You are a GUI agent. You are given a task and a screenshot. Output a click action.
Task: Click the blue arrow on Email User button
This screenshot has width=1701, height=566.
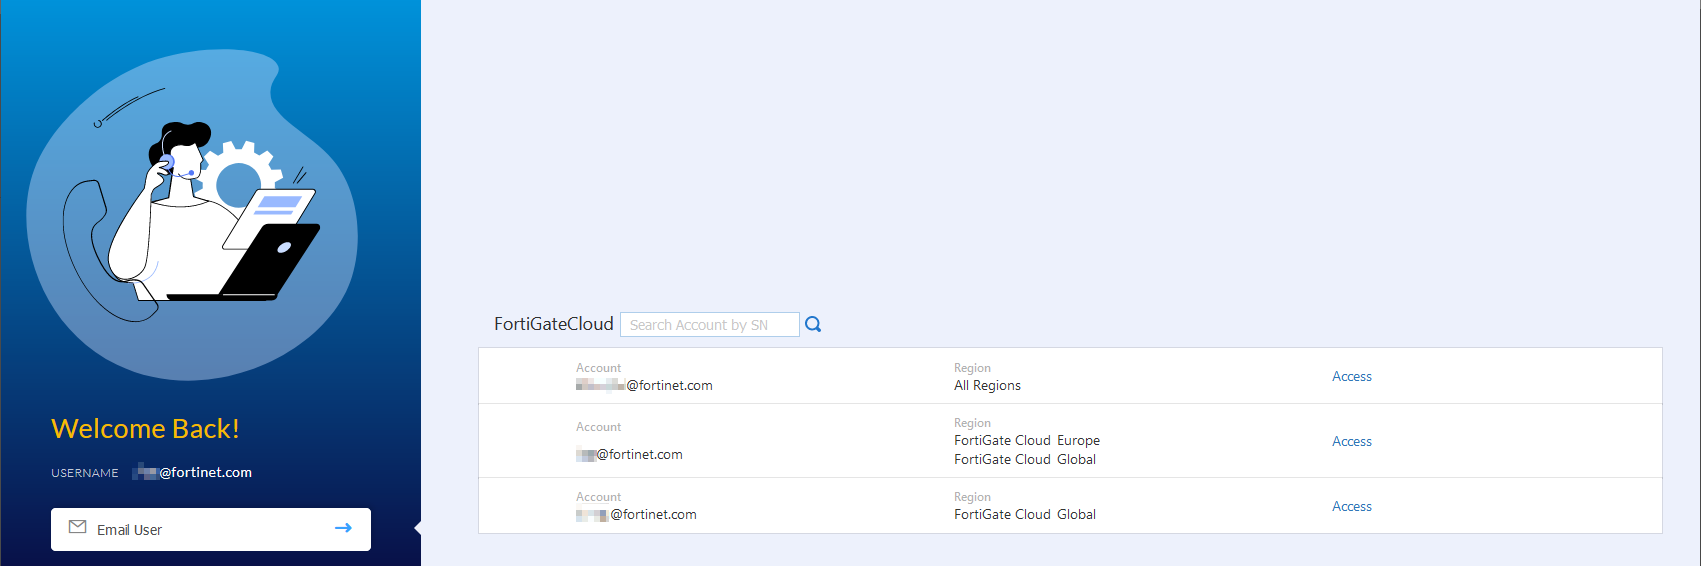[x=343, y=528]
